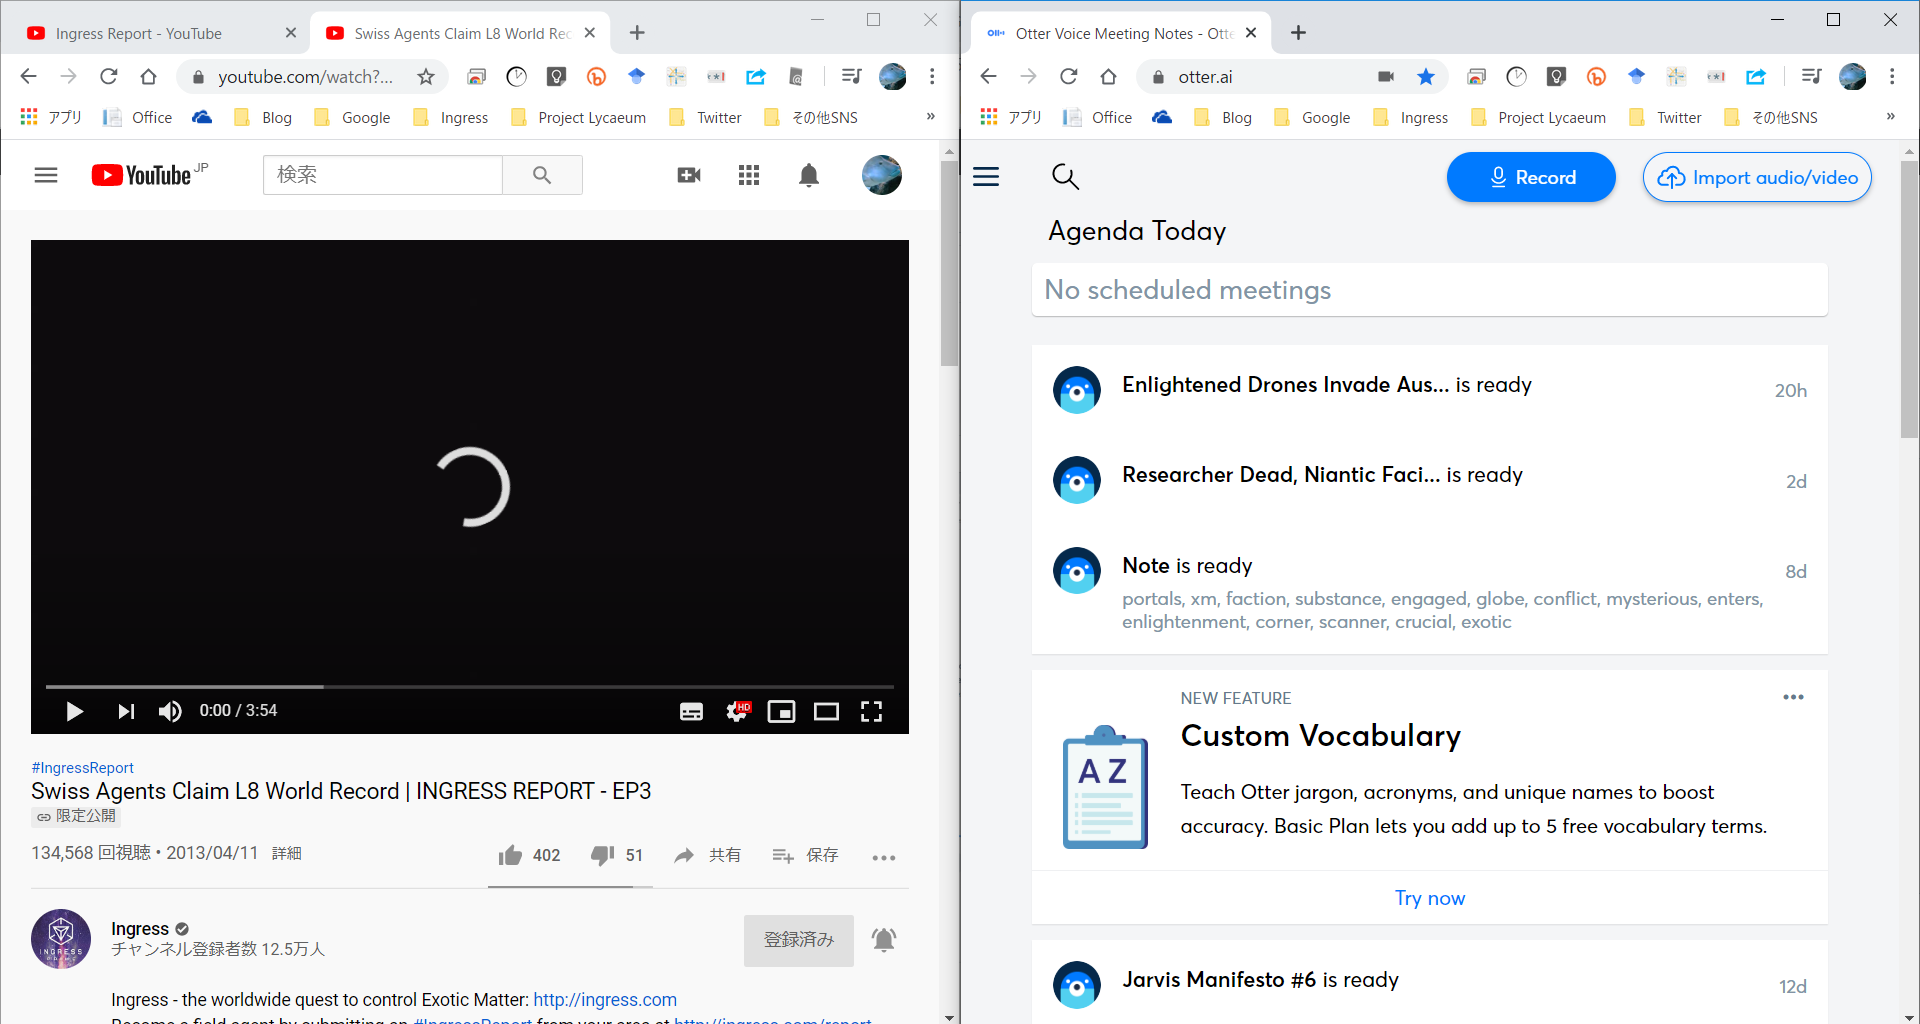Click YouTube search magnifier button
This screenshot has height=1024, width=1920.
coord(542,175)
